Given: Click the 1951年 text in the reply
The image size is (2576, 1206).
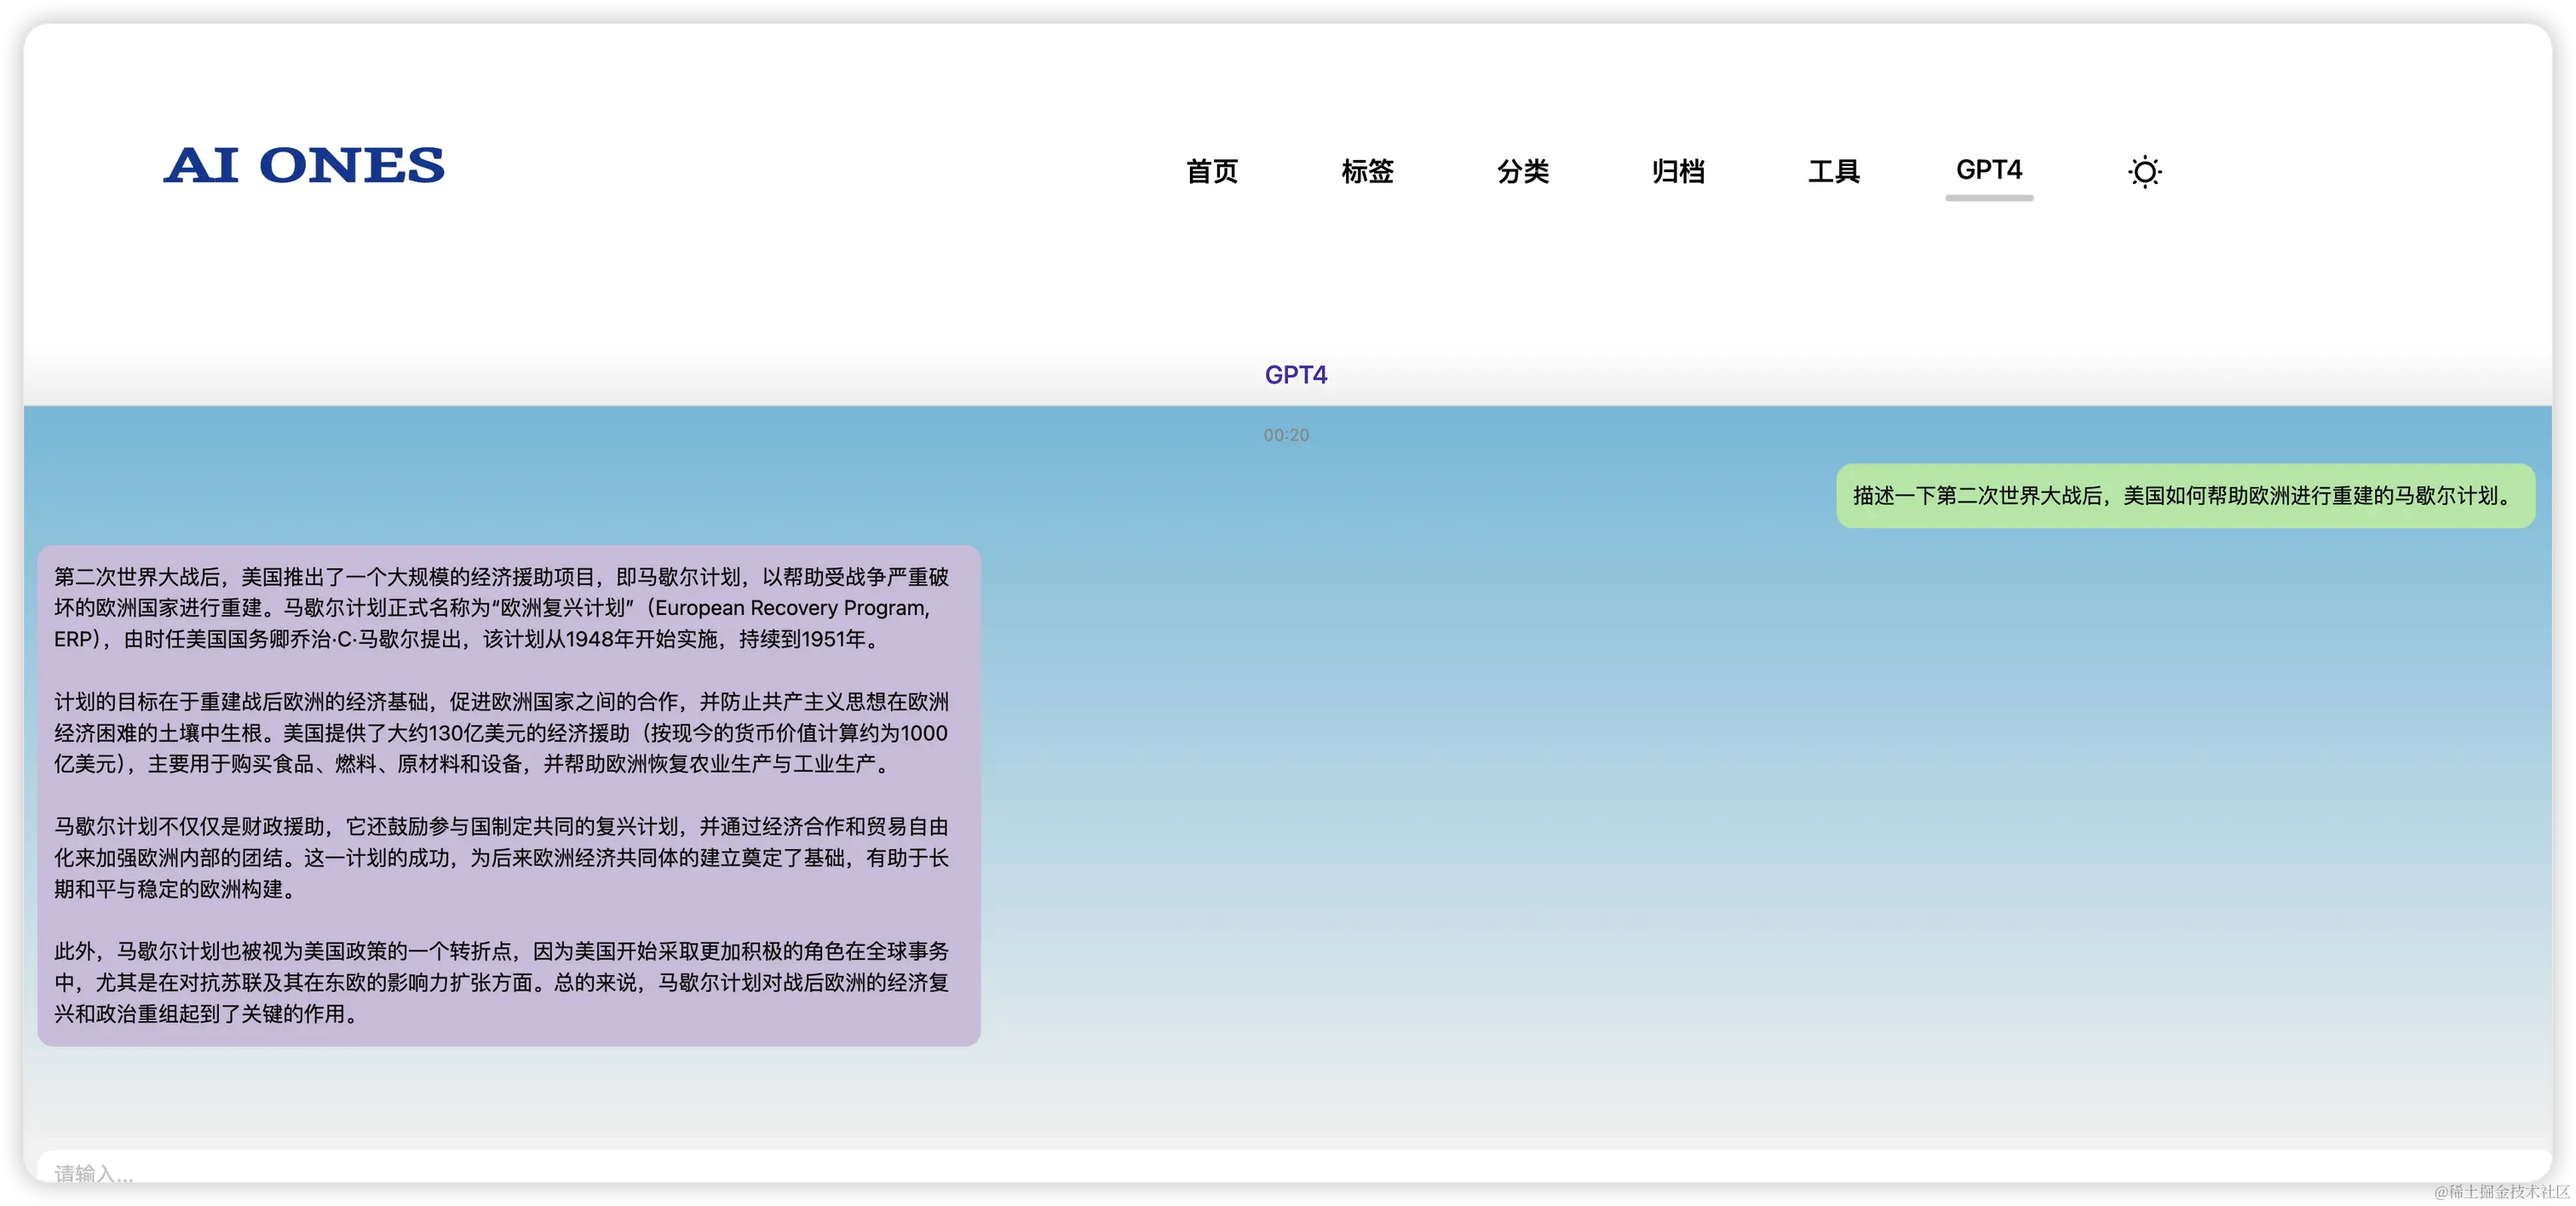Looking at the screenshot, I should [x=832, y=639].
